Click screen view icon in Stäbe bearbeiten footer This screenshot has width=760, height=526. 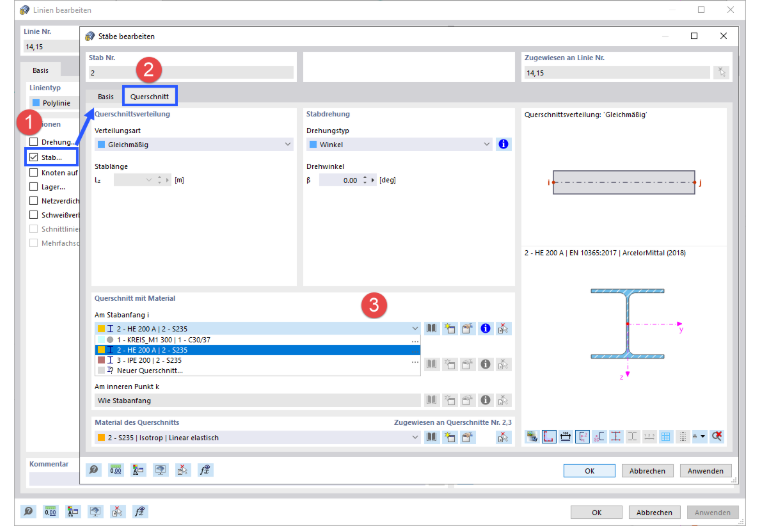(x=160, y=470)
